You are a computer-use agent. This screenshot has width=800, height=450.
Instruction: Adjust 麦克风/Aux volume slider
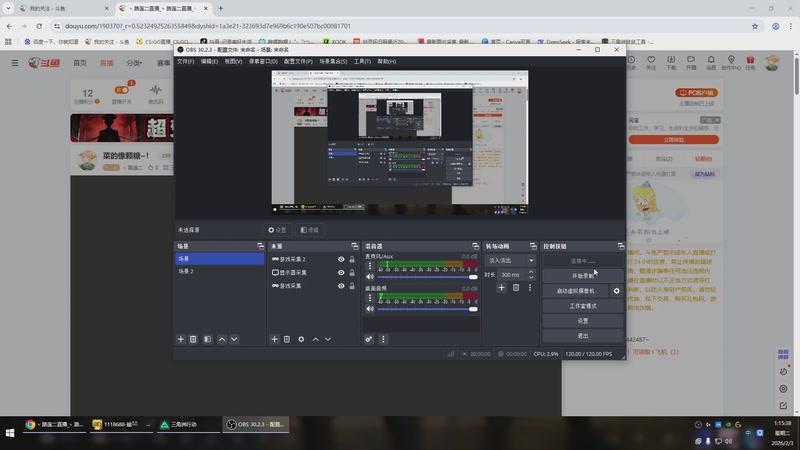click(x=428, y=277)
